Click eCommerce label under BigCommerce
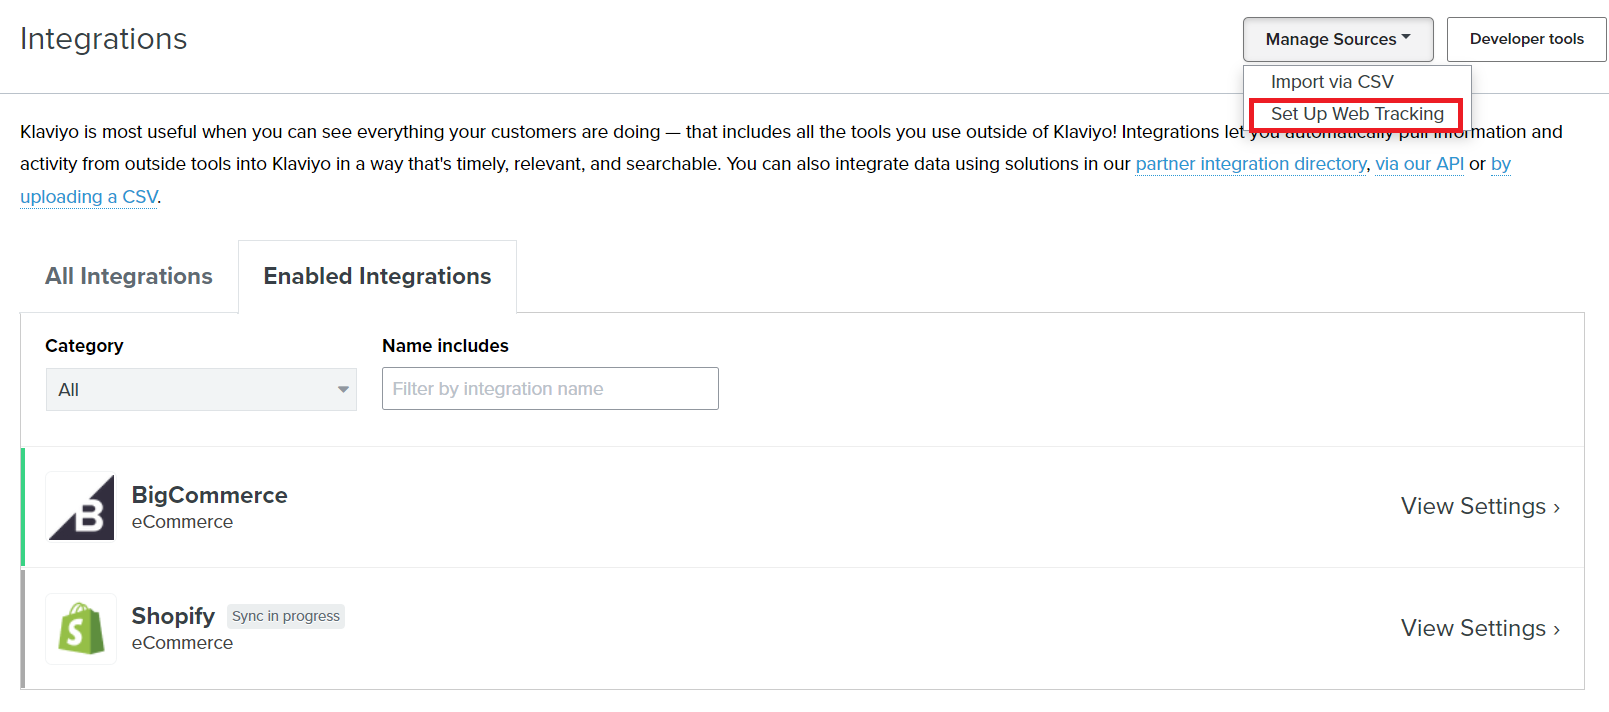 click(182, 522)
